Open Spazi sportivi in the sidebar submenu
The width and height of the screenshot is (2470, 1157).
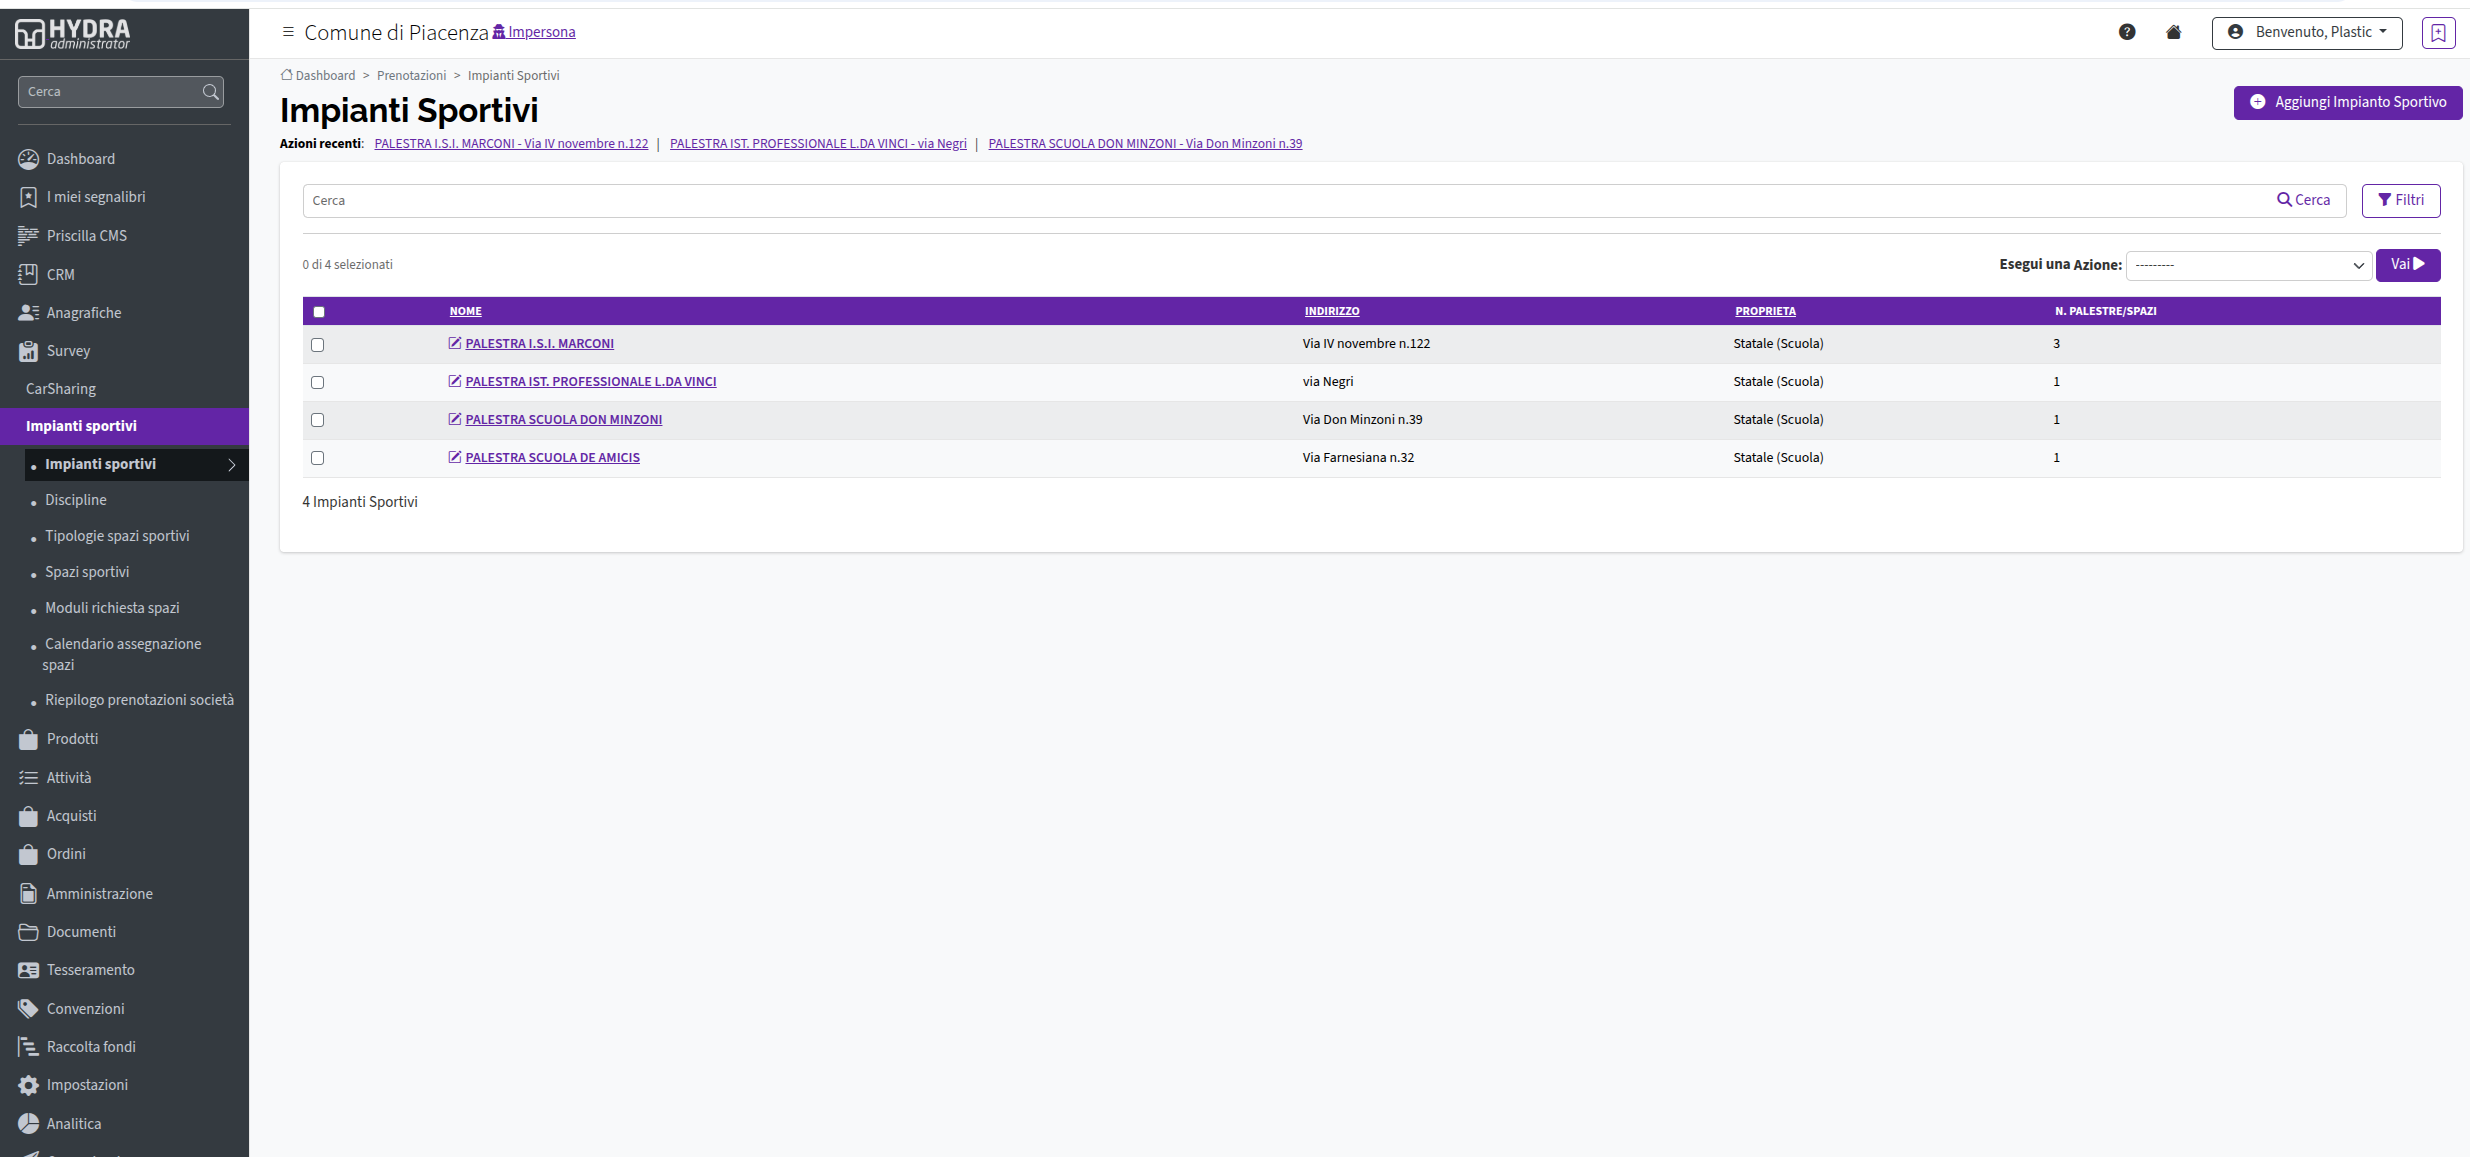point(87,572)
